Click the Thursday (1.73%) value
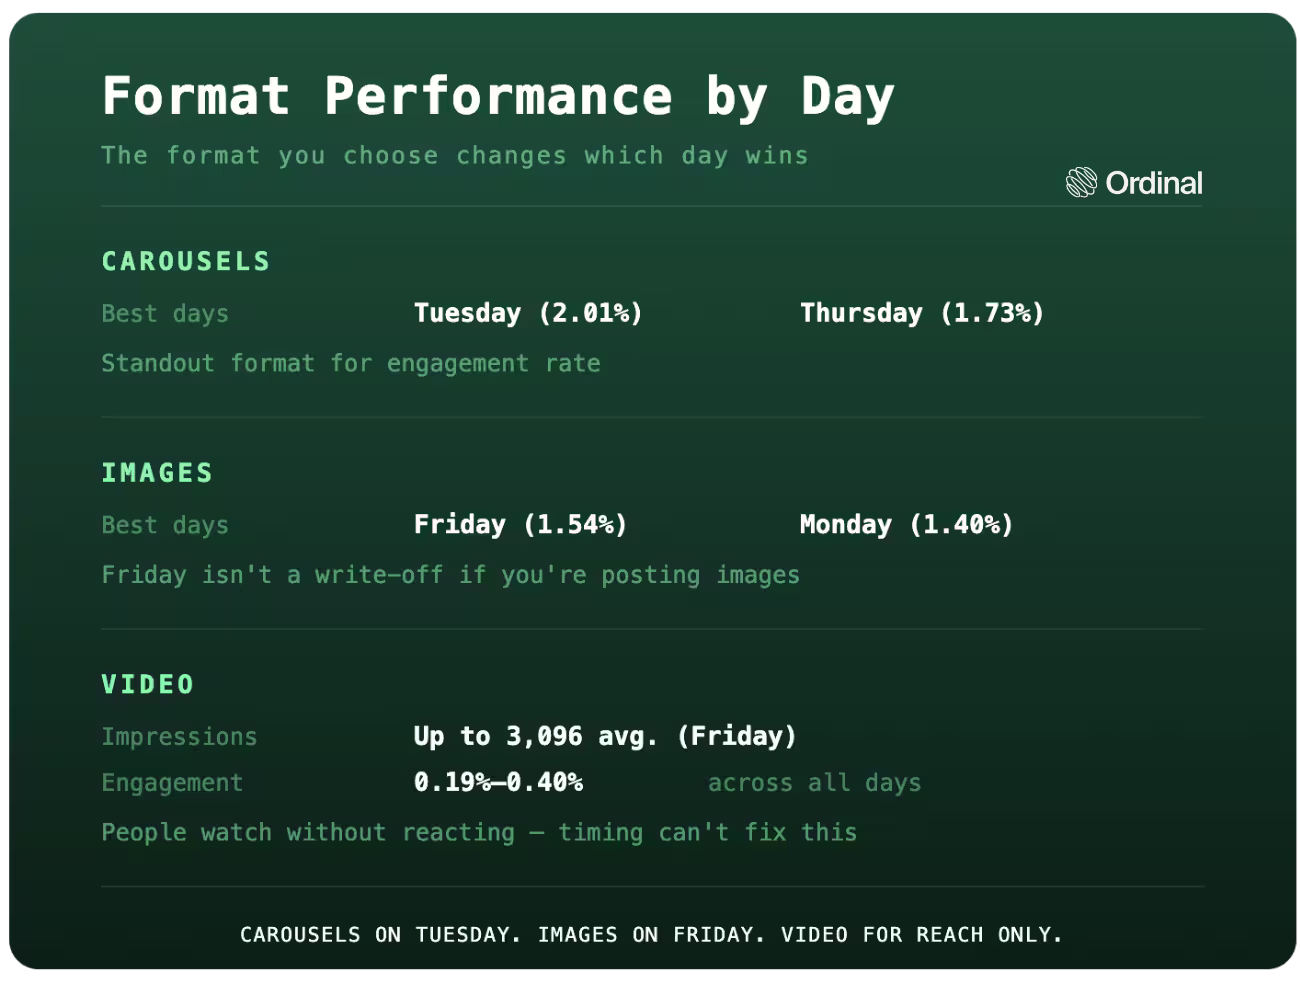 point(922,313)
